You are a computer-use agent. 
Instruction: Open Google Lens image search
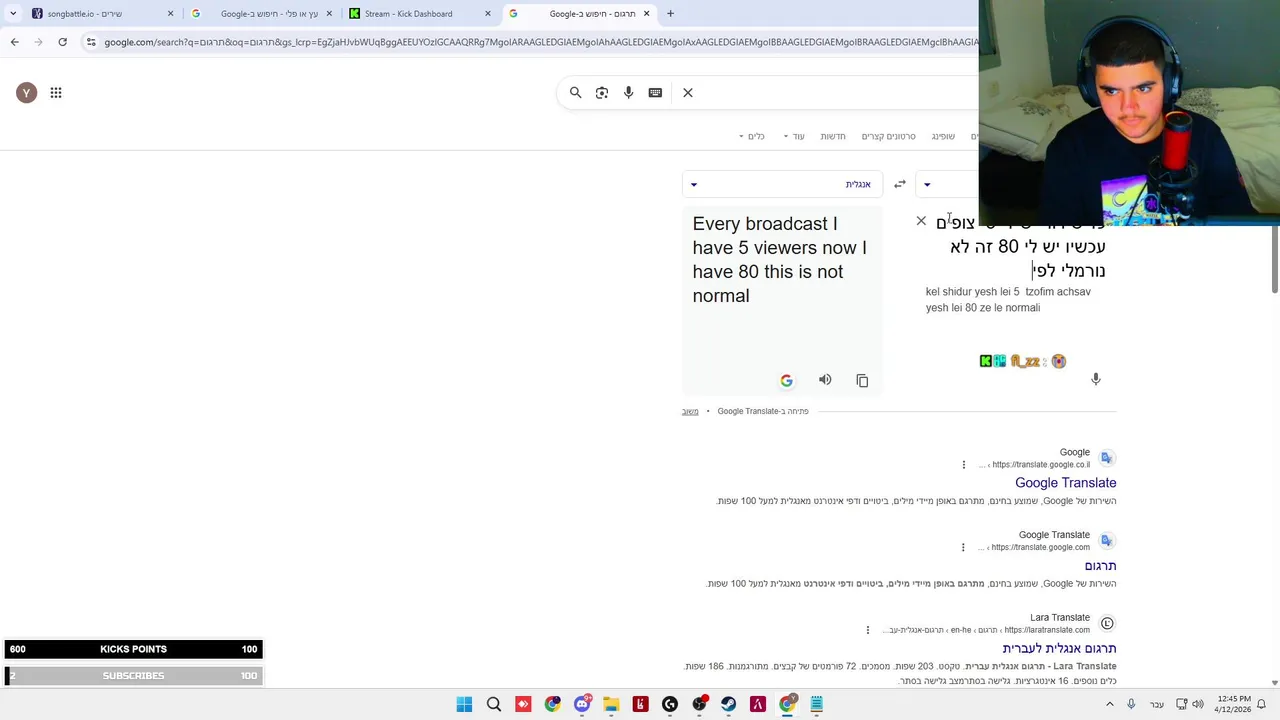point(602,93)
